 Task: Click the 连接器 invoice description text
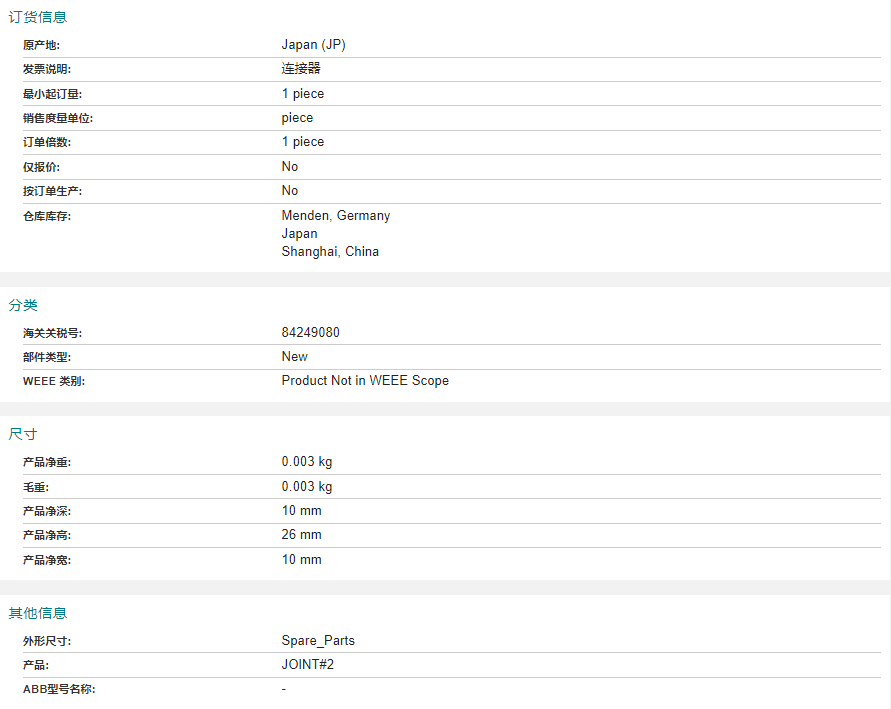click(301, 69)
